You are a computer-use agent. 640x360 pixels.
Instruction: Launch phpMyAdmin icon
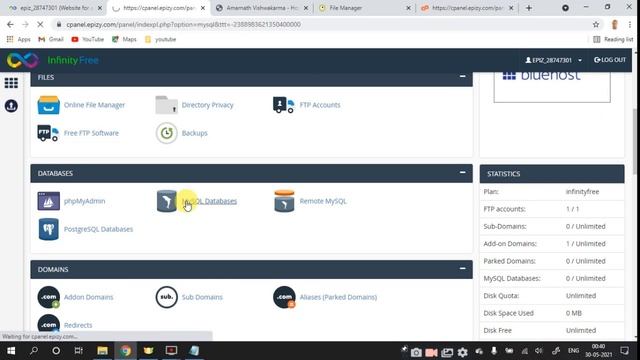point(49,201)
